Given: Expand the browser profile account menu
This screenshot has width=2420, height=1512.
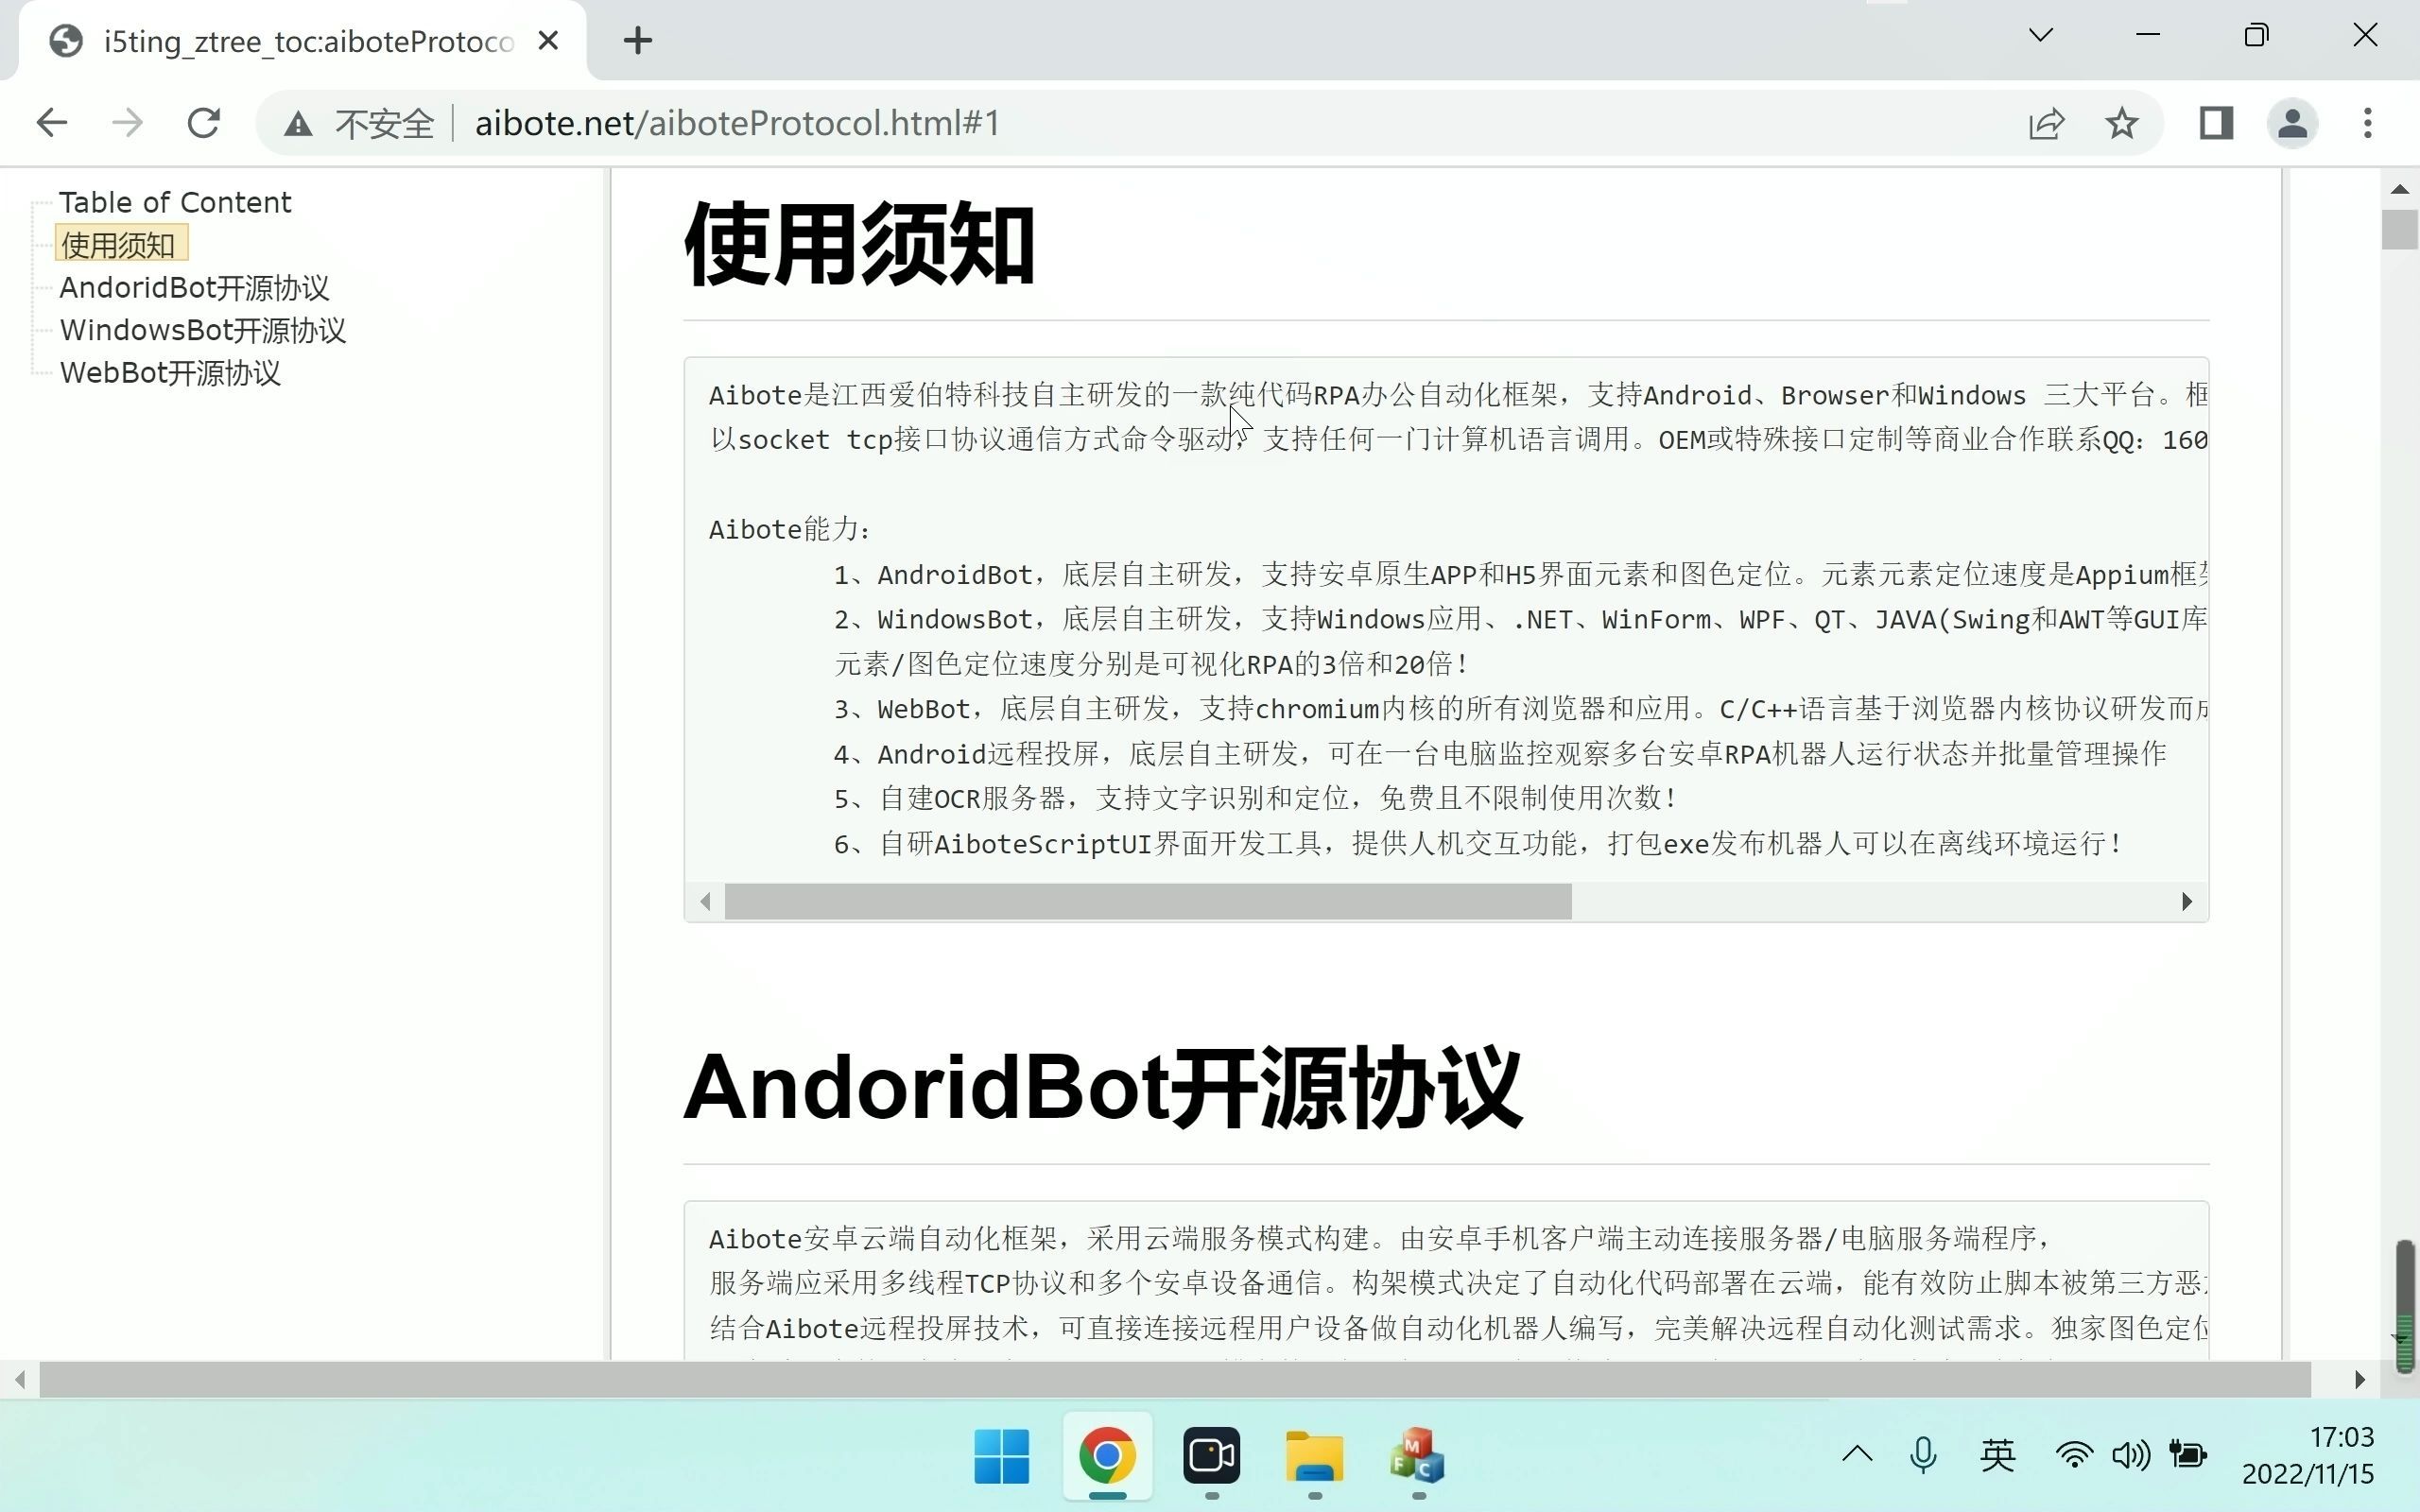Looking at the screenshot, I should (2294, 122).
